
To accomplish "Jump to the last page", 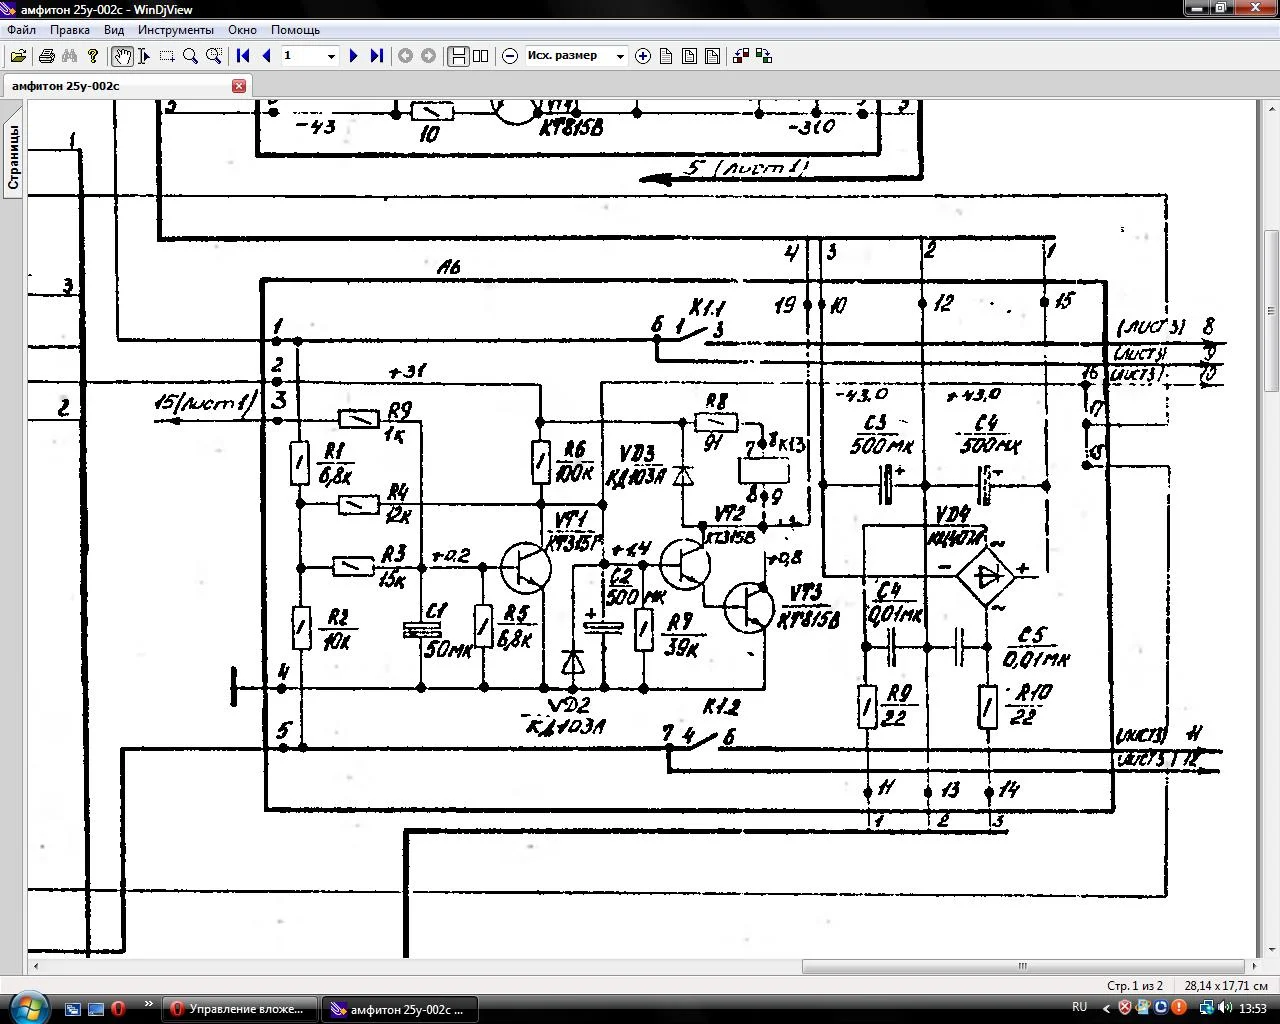I will (x=377, y=56).
